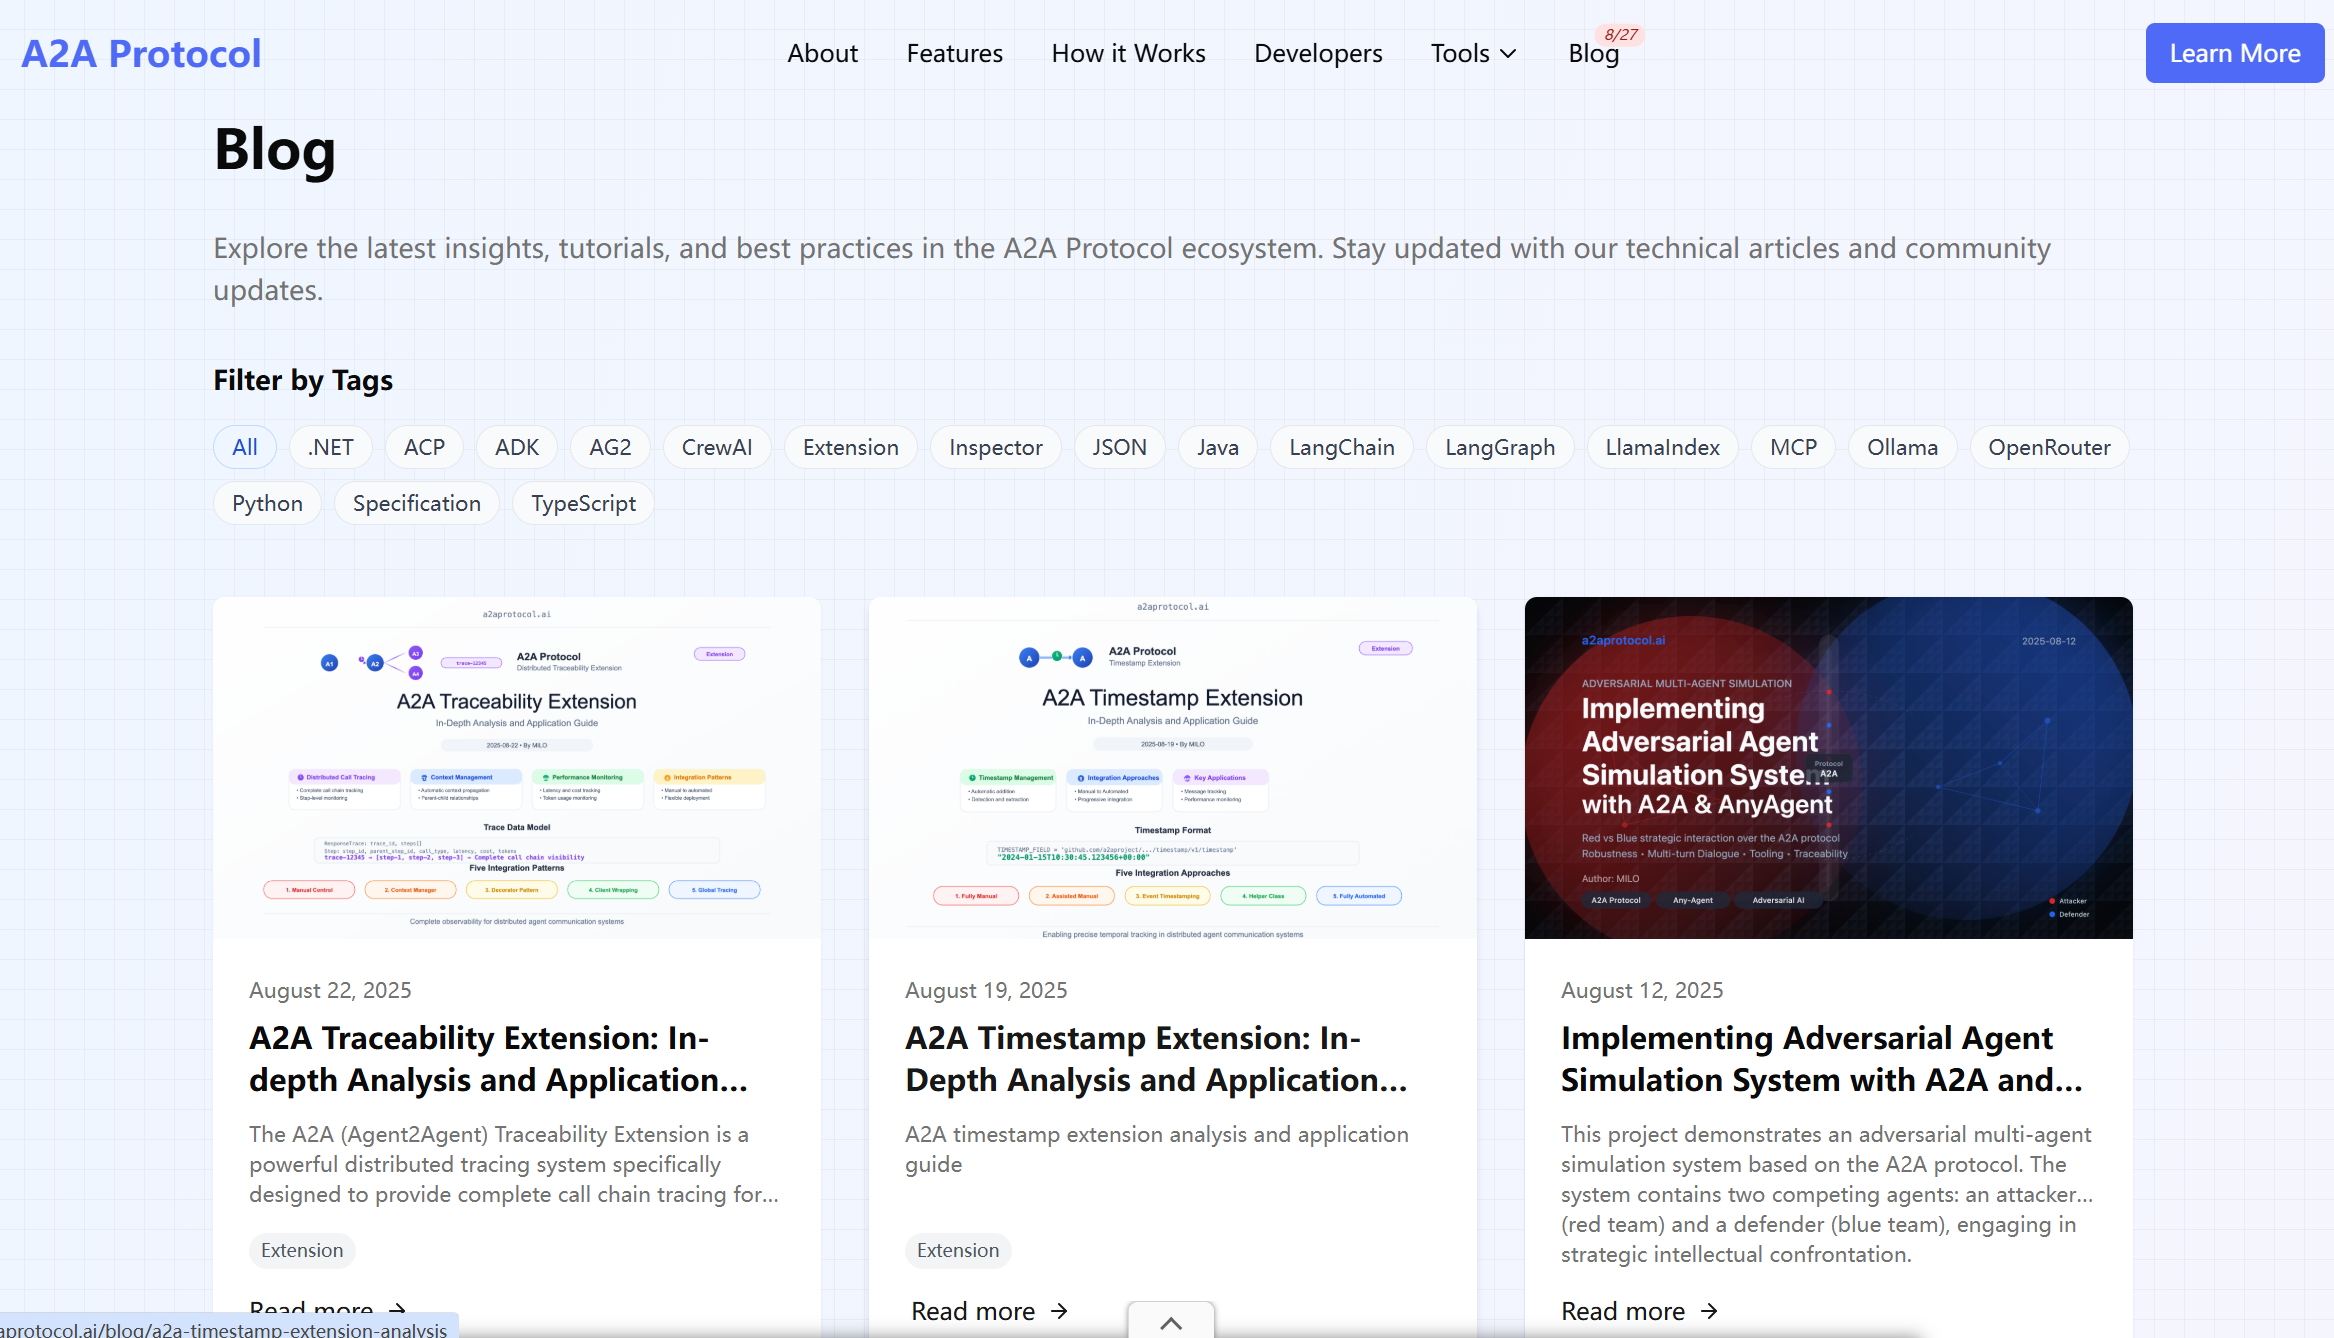Read more on the Adversarial Agent post
The width and height of the screenshot is (2334, 1338).
(1640, 1310)
